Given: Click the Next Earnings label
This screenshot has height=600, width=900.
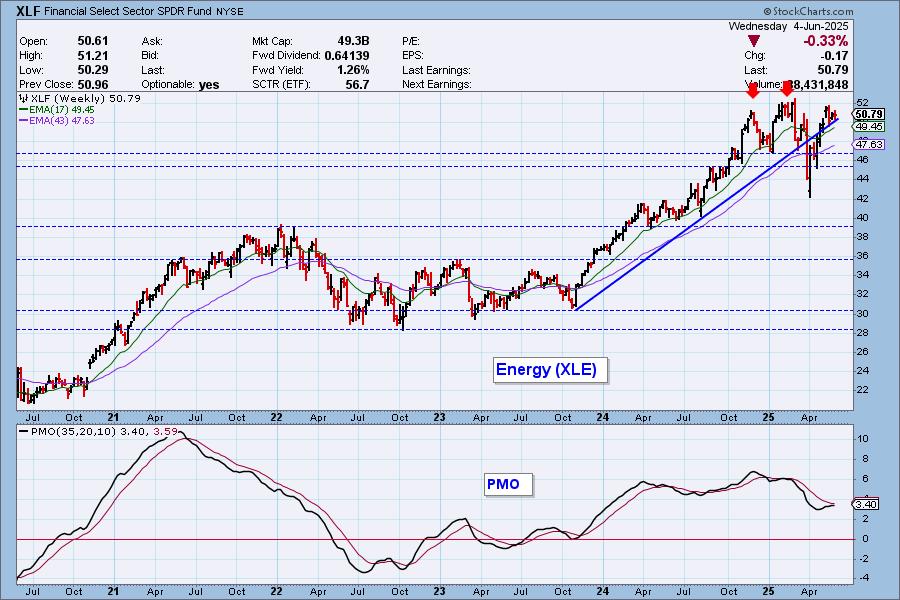Looking at the screenshot, I should 437,84.
